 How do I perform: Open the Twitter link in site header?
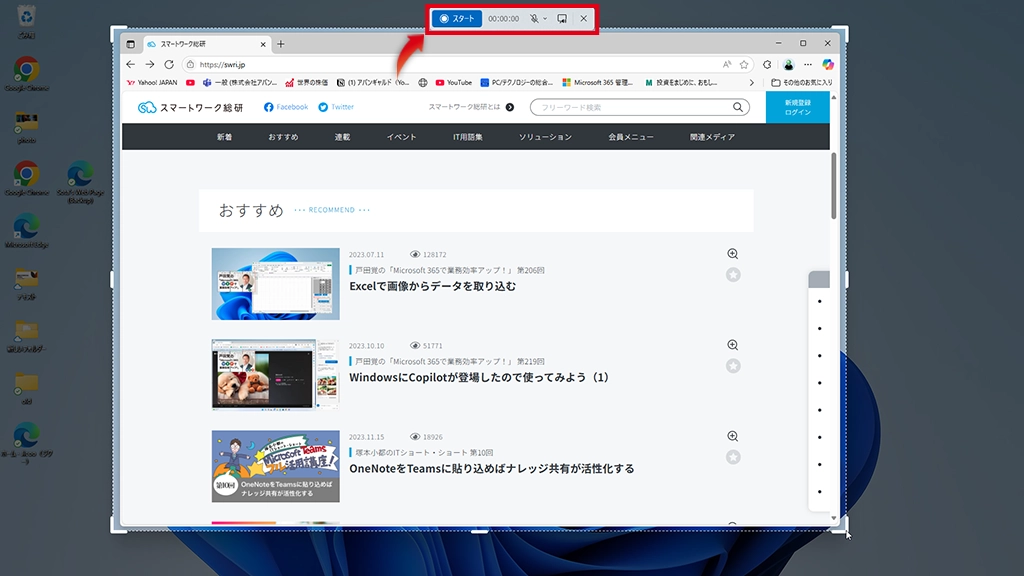[x=336, y=107]
